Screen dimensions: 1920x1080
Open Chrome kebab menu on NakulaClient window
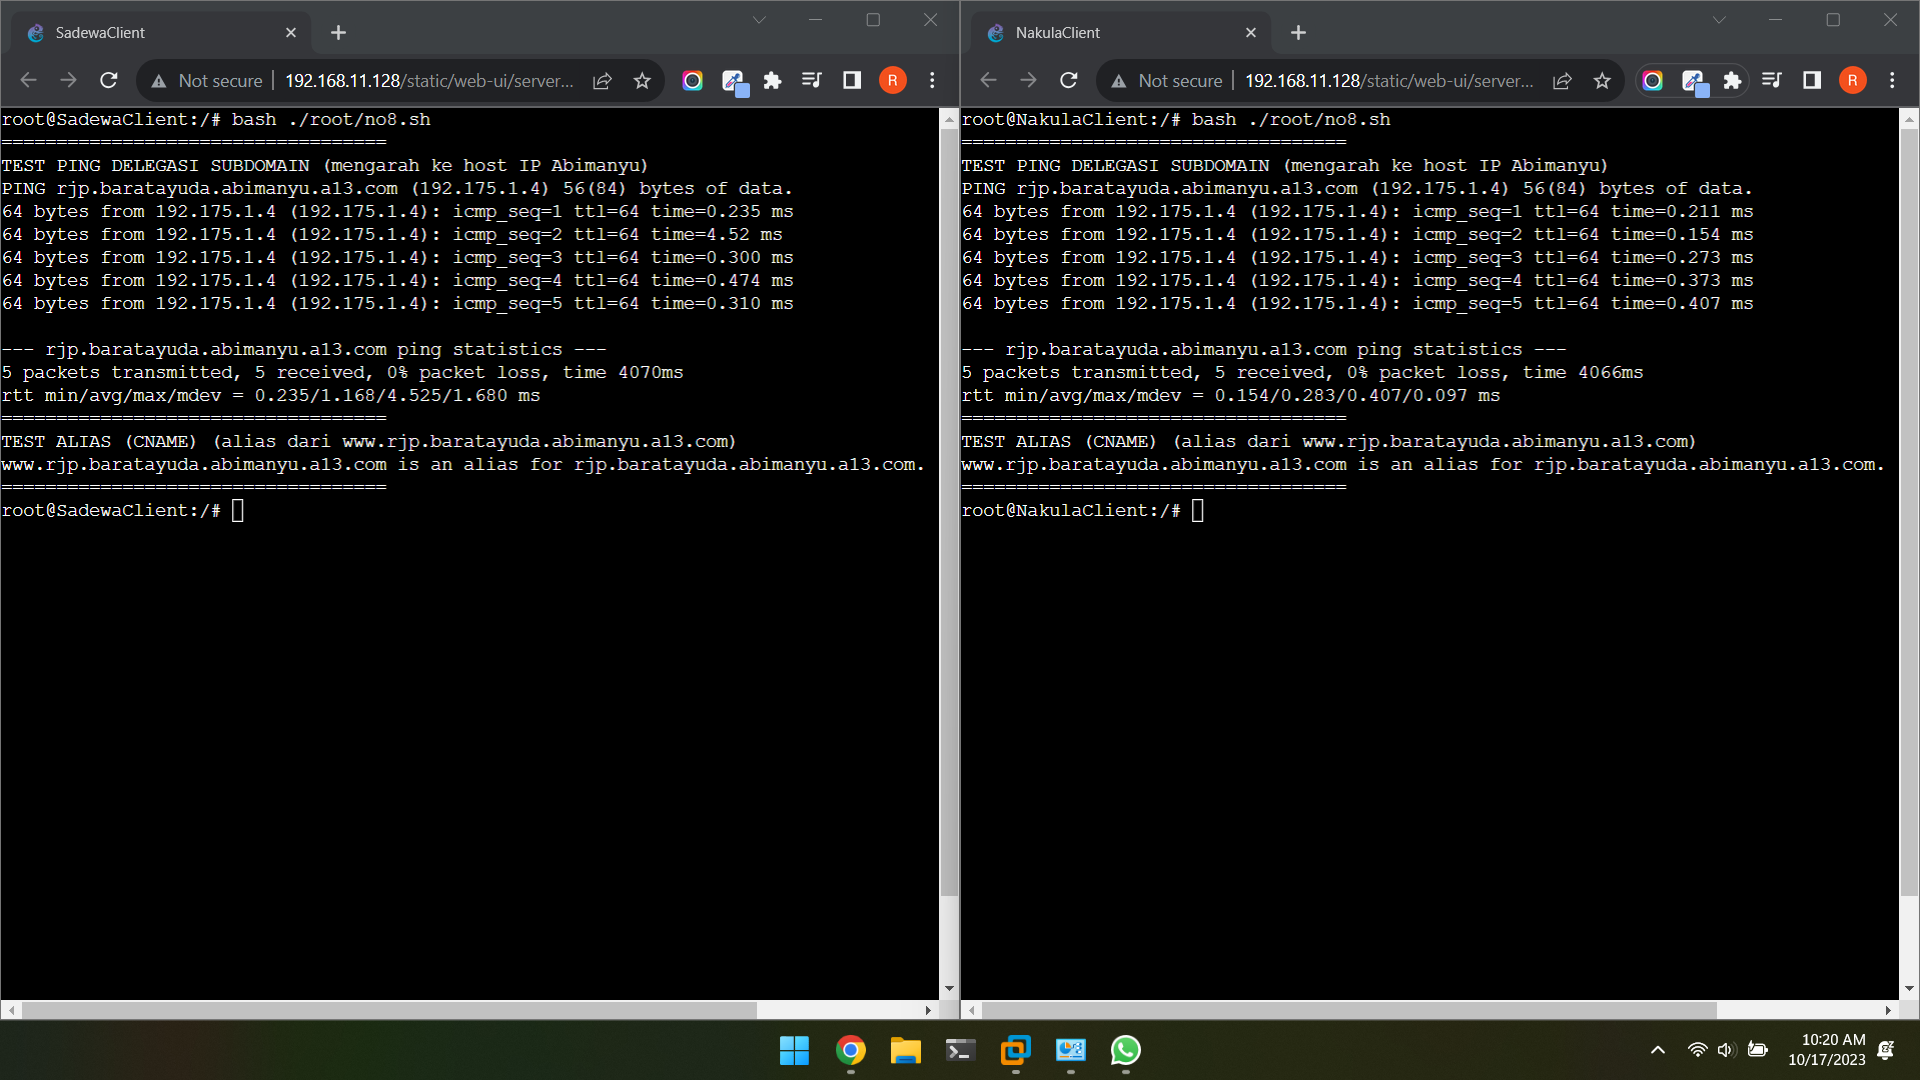1892,80
